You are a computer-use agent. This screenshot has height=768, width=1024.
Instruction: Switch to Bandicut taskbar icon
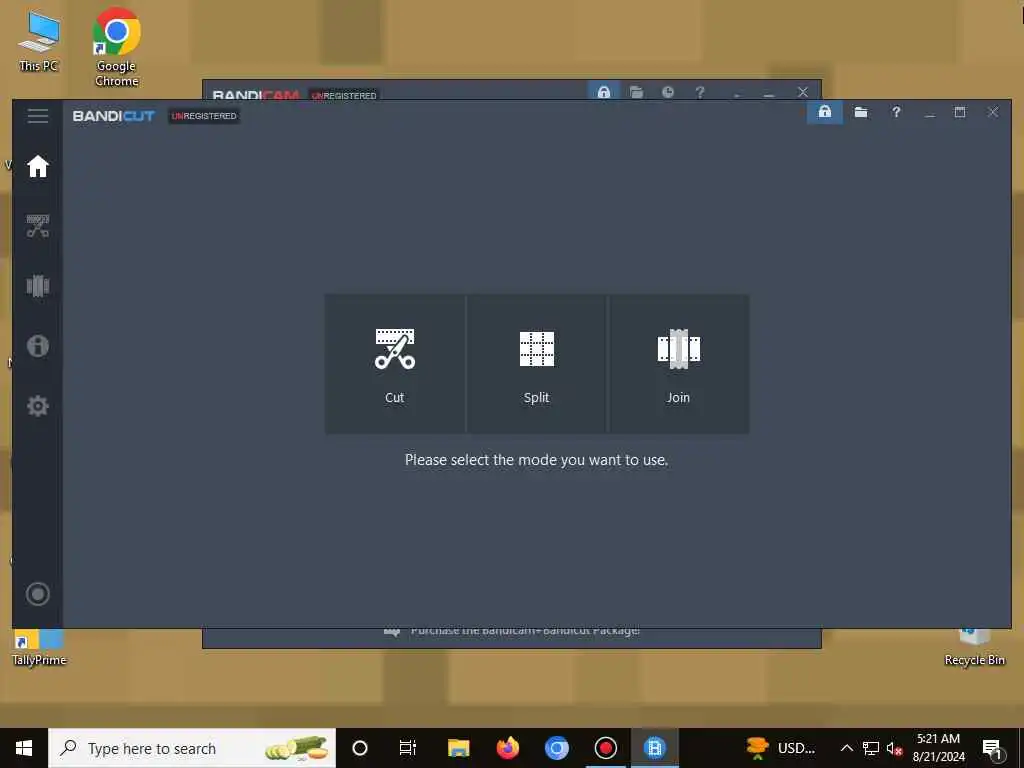click(654, 748)
